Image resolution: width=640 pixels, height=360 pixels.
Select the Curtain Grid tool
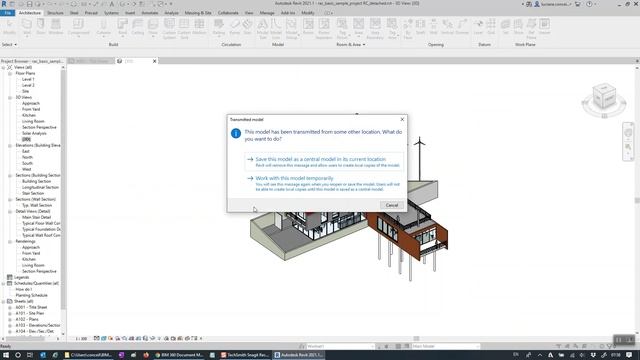[184, 29]
